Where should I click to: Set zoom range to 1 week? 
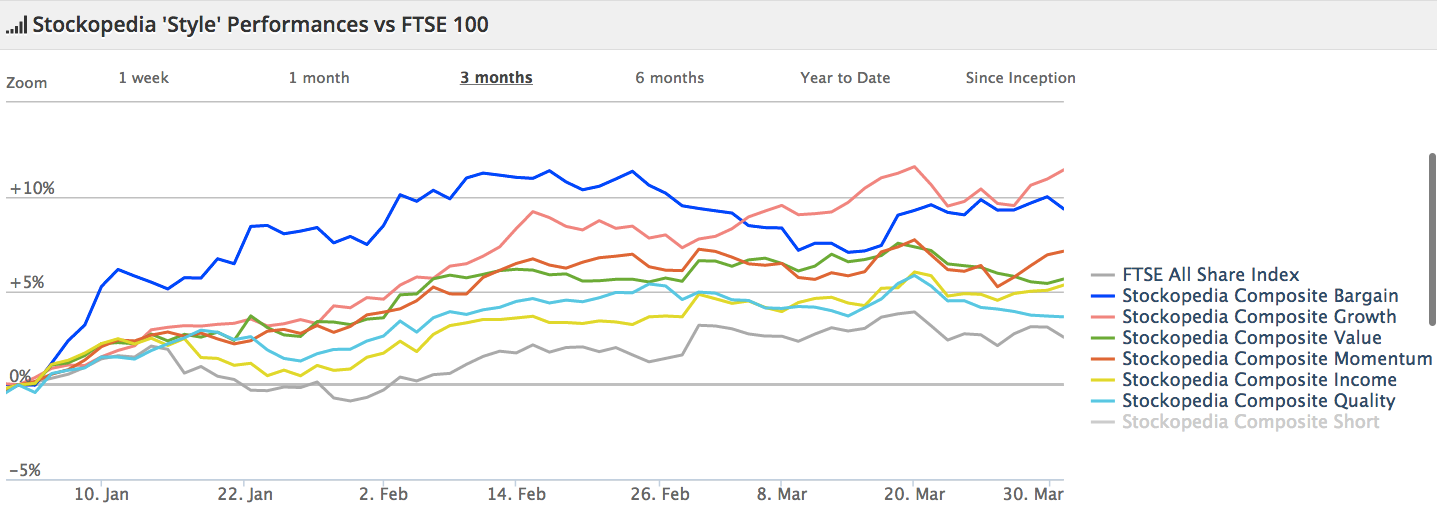coord(144,78)
